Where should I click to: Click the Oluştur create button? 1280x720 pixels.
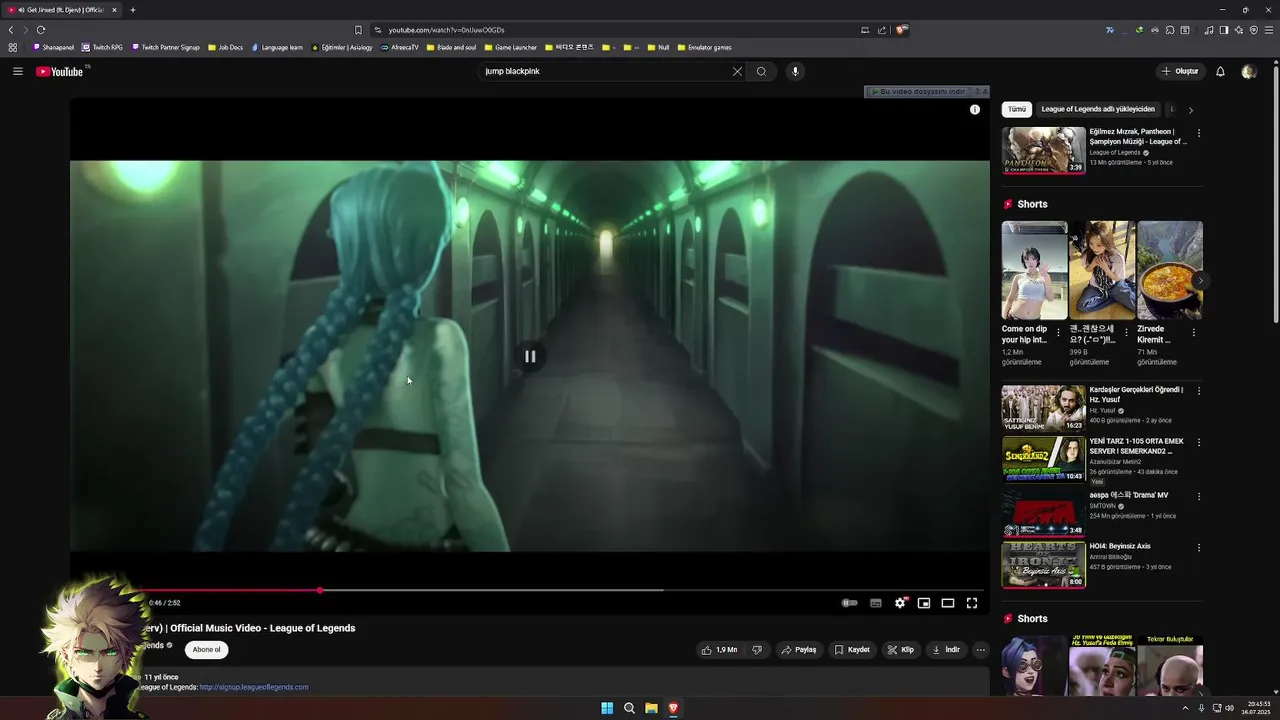click(1180, 71)
